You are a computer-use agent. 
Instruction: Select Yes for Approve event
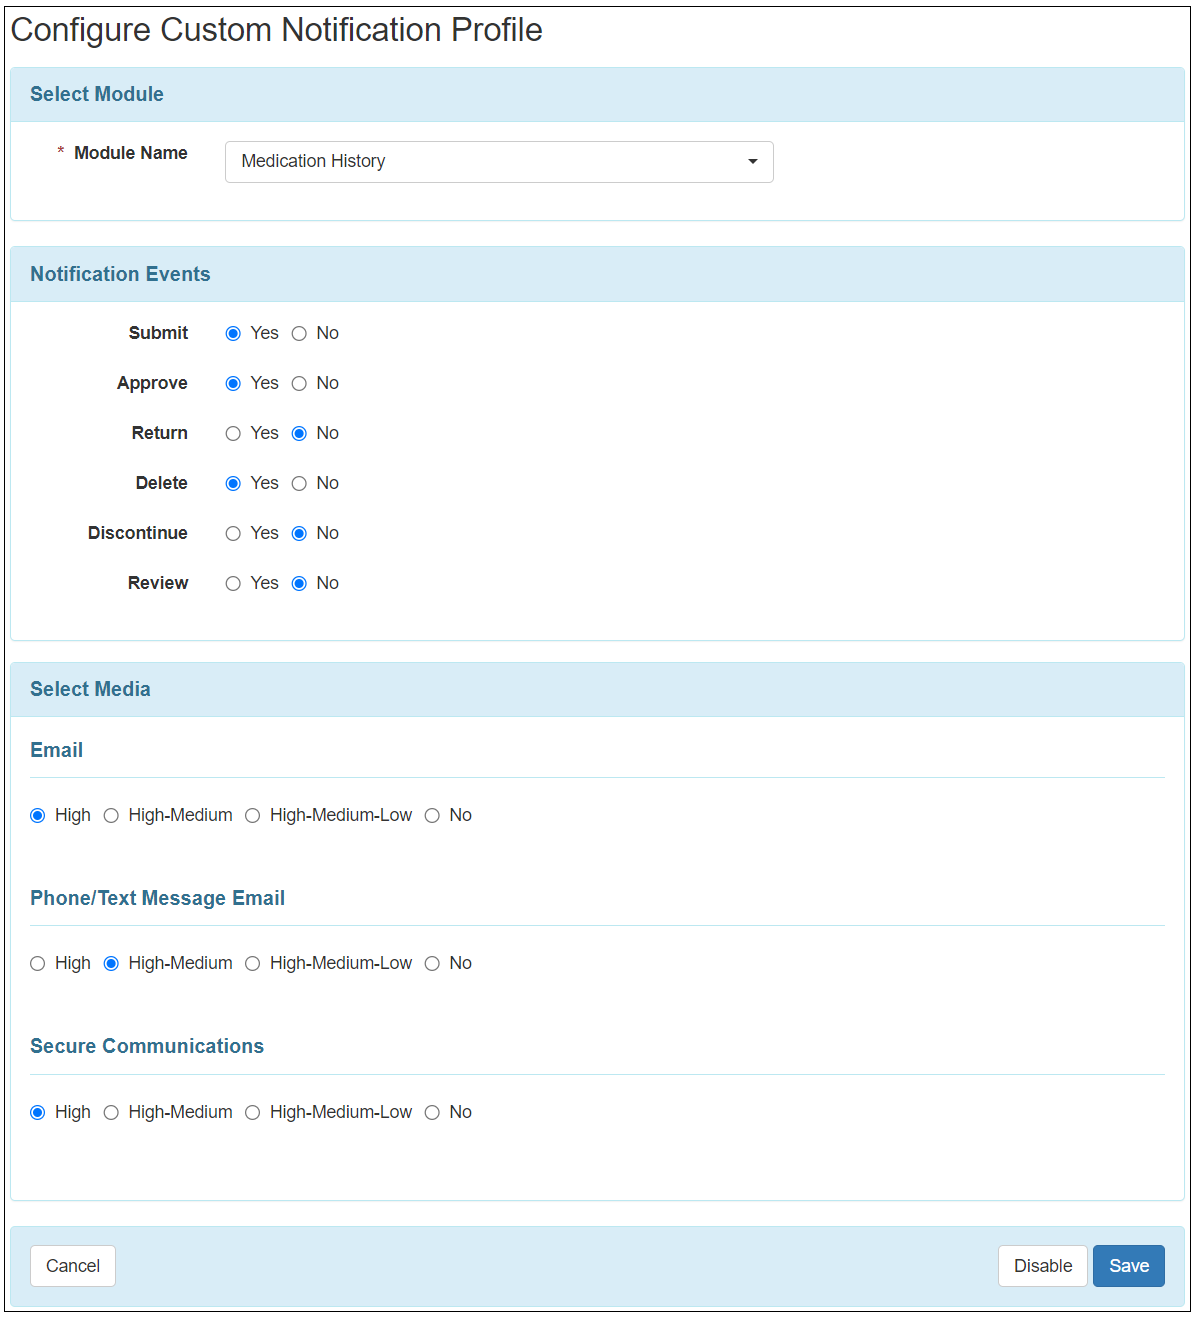[x=233, y=384]
